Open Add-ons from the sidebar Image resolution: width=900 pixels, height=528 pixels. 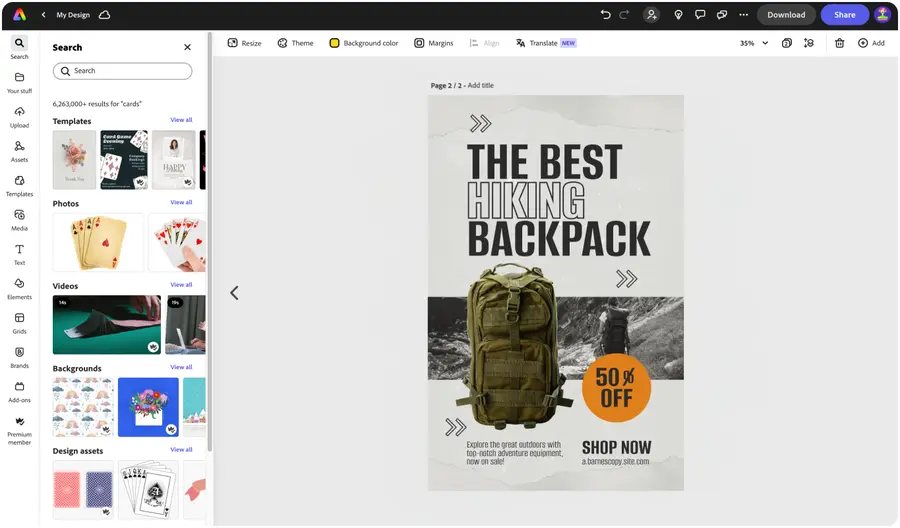point(19,391)
